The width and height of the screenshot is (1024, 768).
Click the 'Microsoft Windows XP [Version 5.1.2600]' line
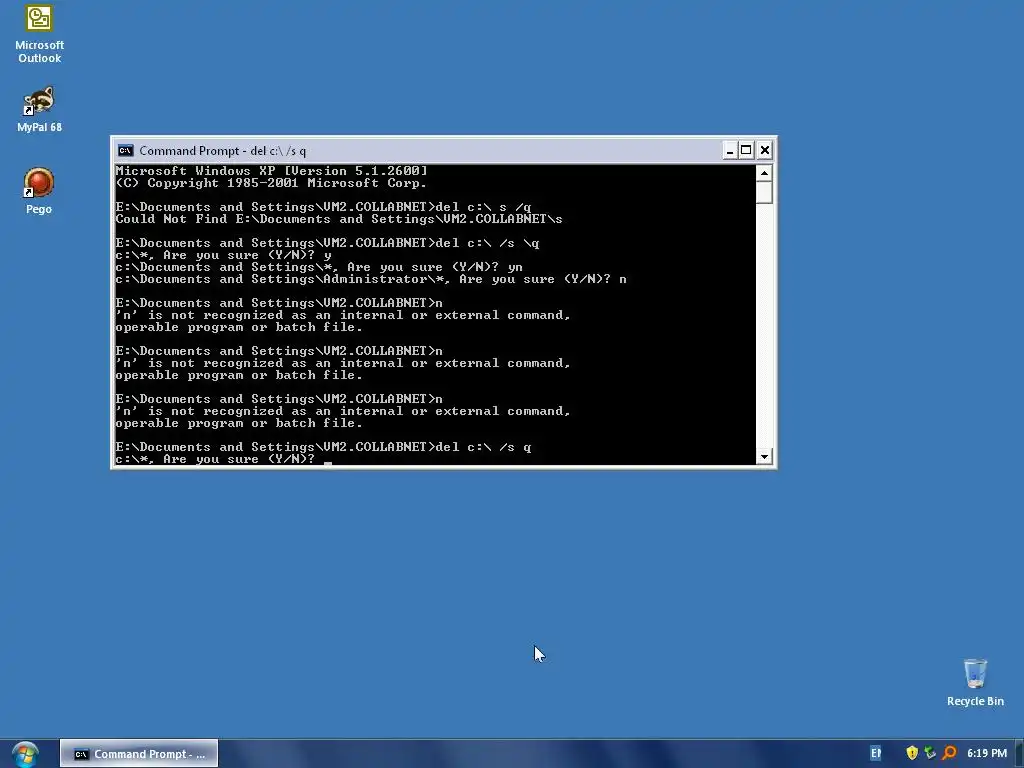271,171
